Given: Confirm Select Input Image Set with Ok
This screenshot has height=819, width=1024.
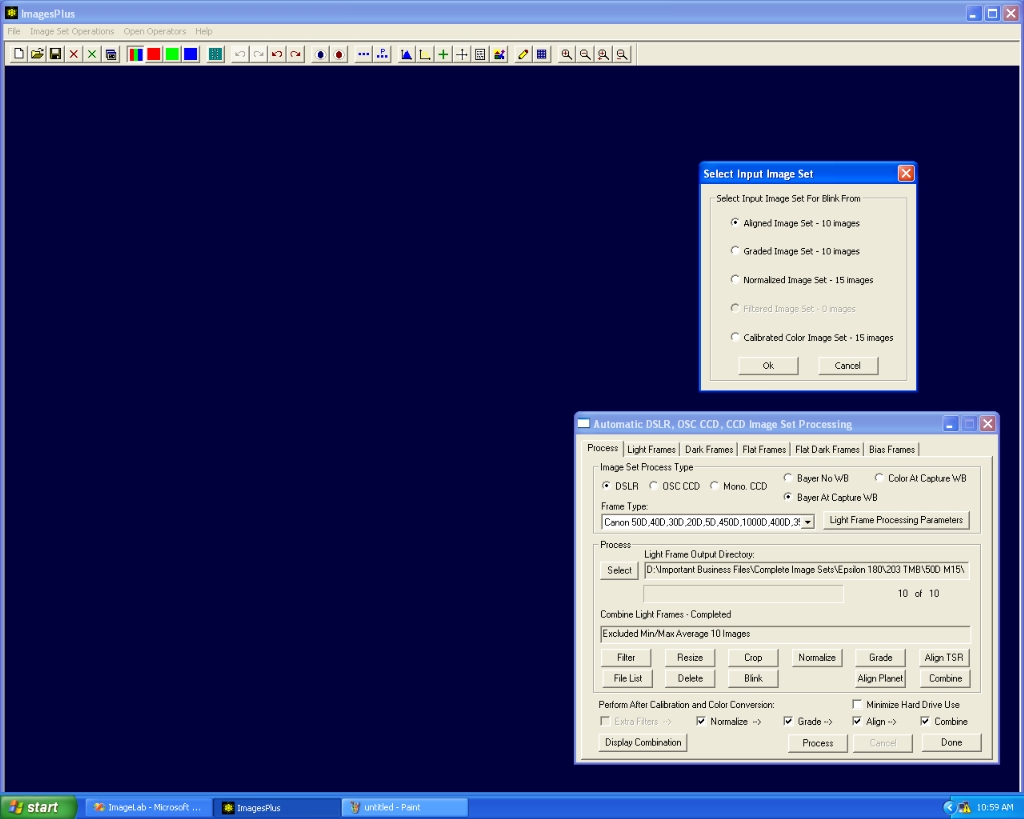Looking at the screenshot, I should 768,366.
